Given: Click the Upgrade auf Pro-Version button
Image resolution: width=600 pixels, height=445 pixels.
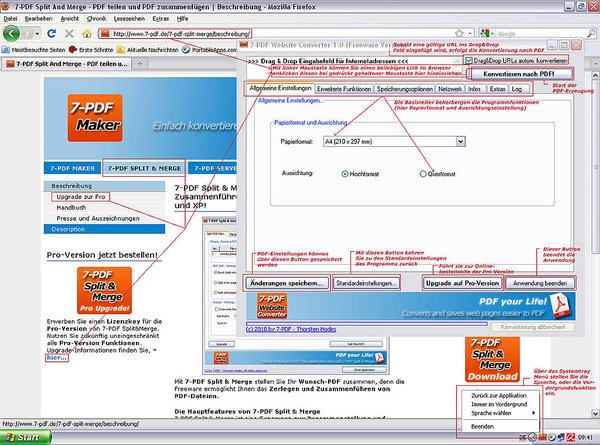Looking at the screenshot, I should (x=462, y=283).
